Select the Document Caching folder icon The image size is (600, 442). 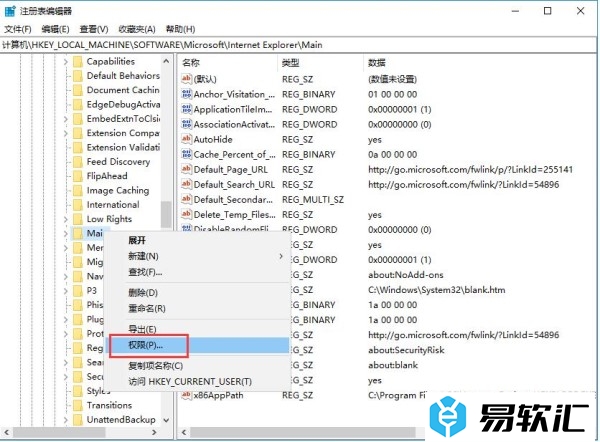78,90
